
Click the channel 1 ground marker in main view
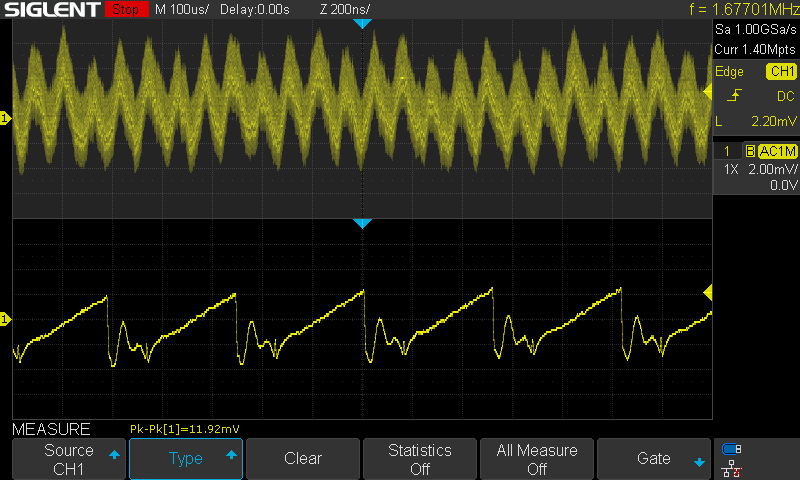pos(5,119)
